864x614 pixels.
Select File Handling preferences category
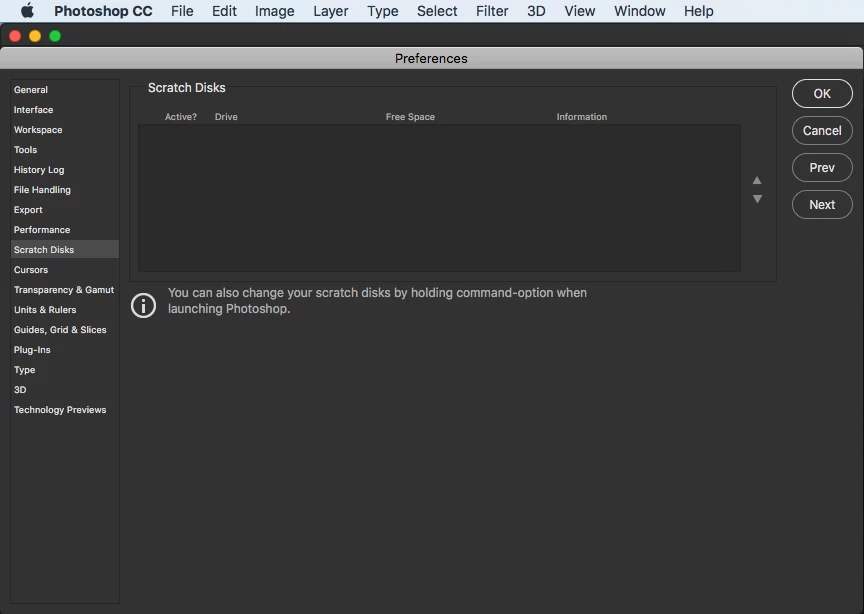pyautogui.click(x=64, y=190)
